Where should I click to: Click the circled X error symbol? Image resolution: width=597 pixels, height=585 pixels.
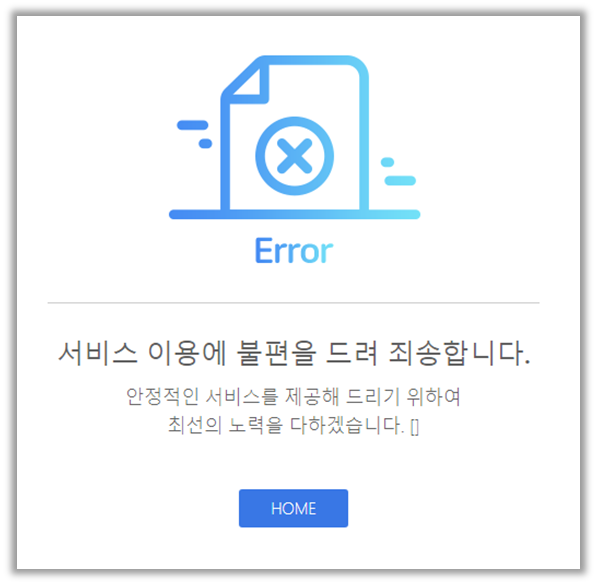coord(294,156)
